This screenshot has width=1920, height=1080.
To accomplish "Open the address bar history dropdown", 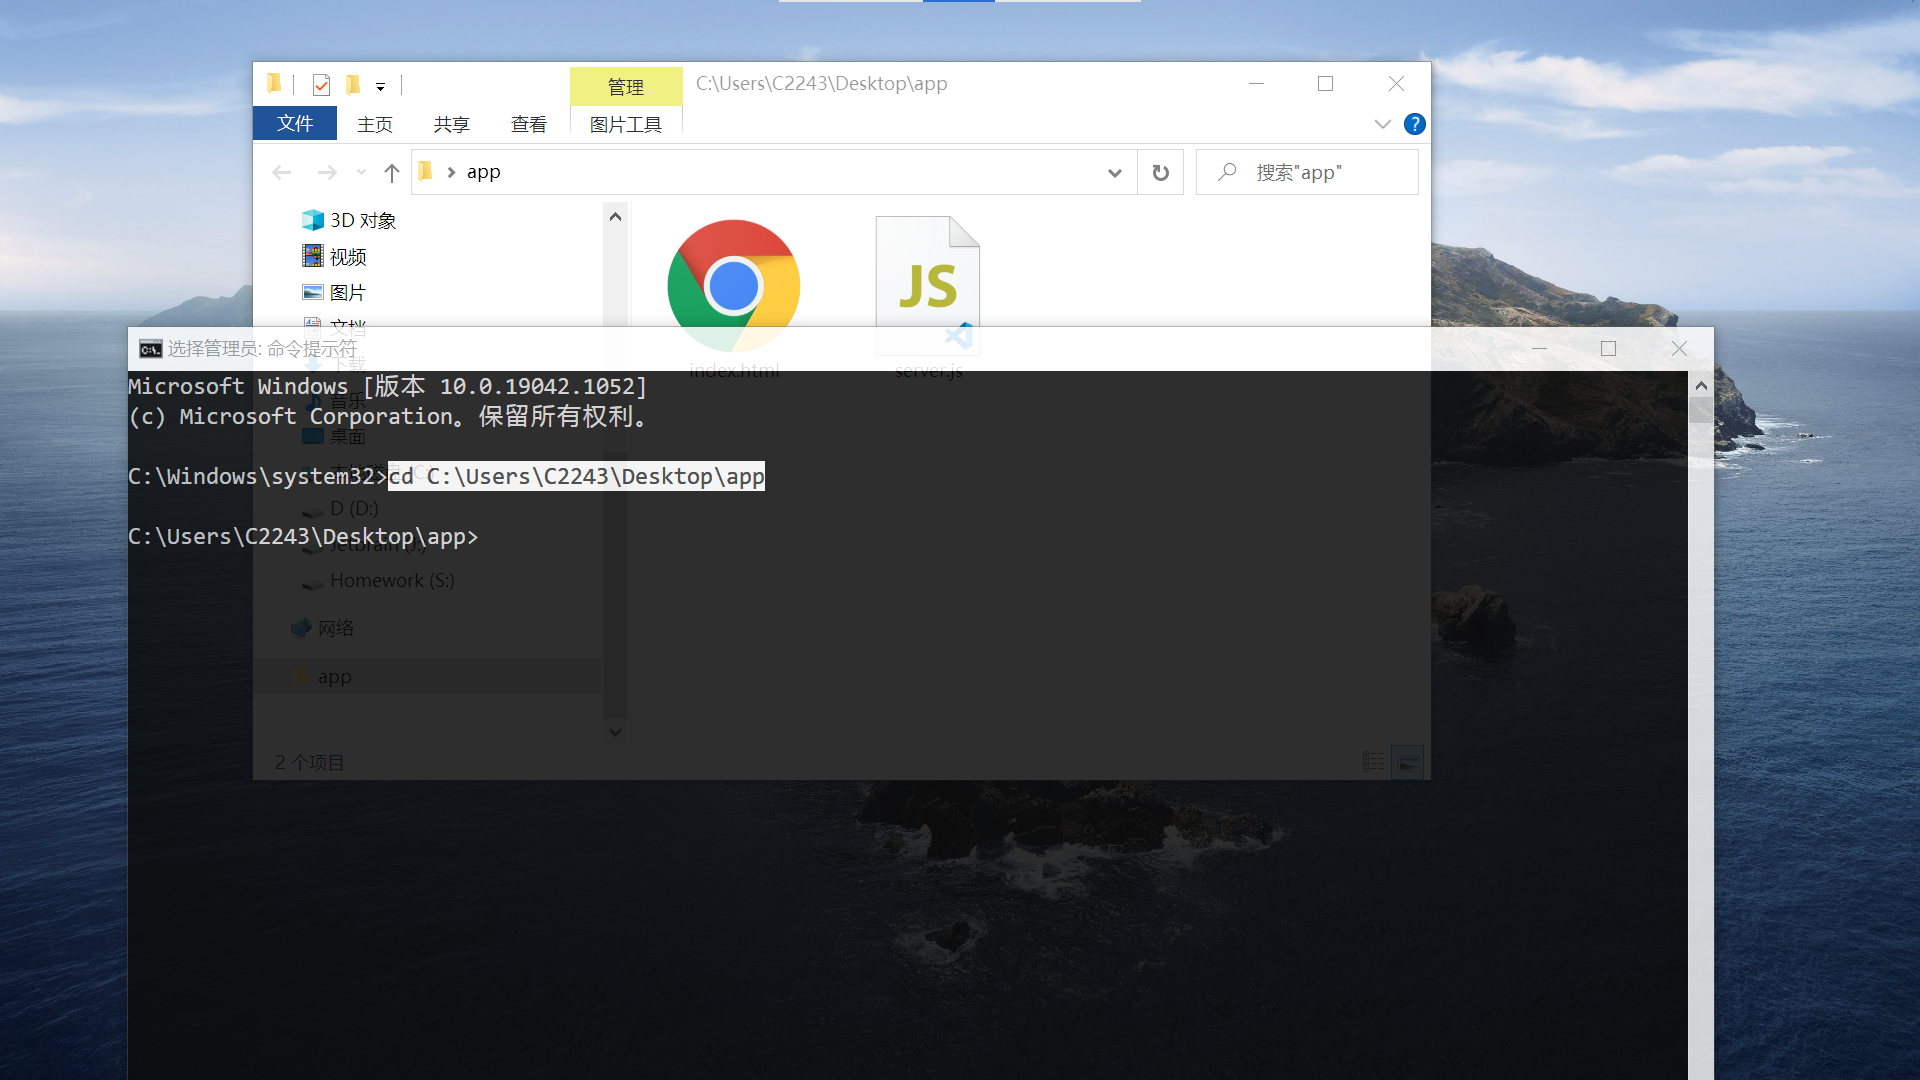I will point(1115,173).
